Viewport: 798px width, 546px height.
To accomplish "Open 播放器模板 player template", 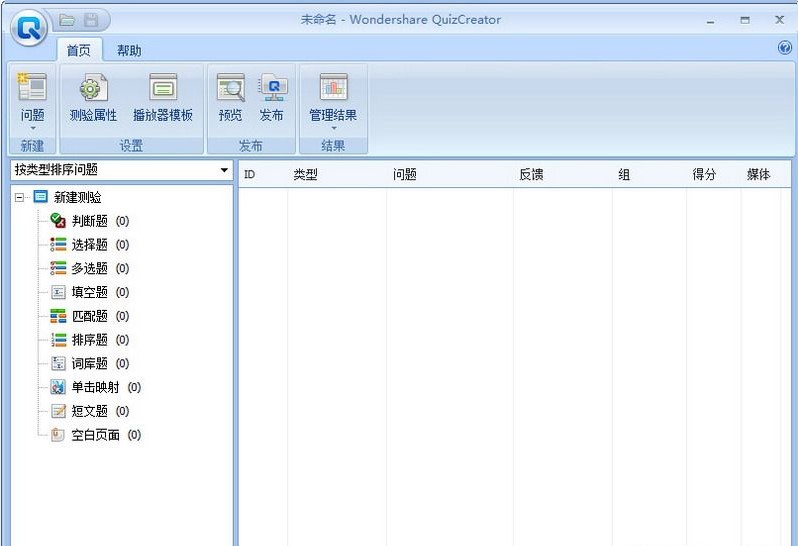I will (x=163, y=99).
